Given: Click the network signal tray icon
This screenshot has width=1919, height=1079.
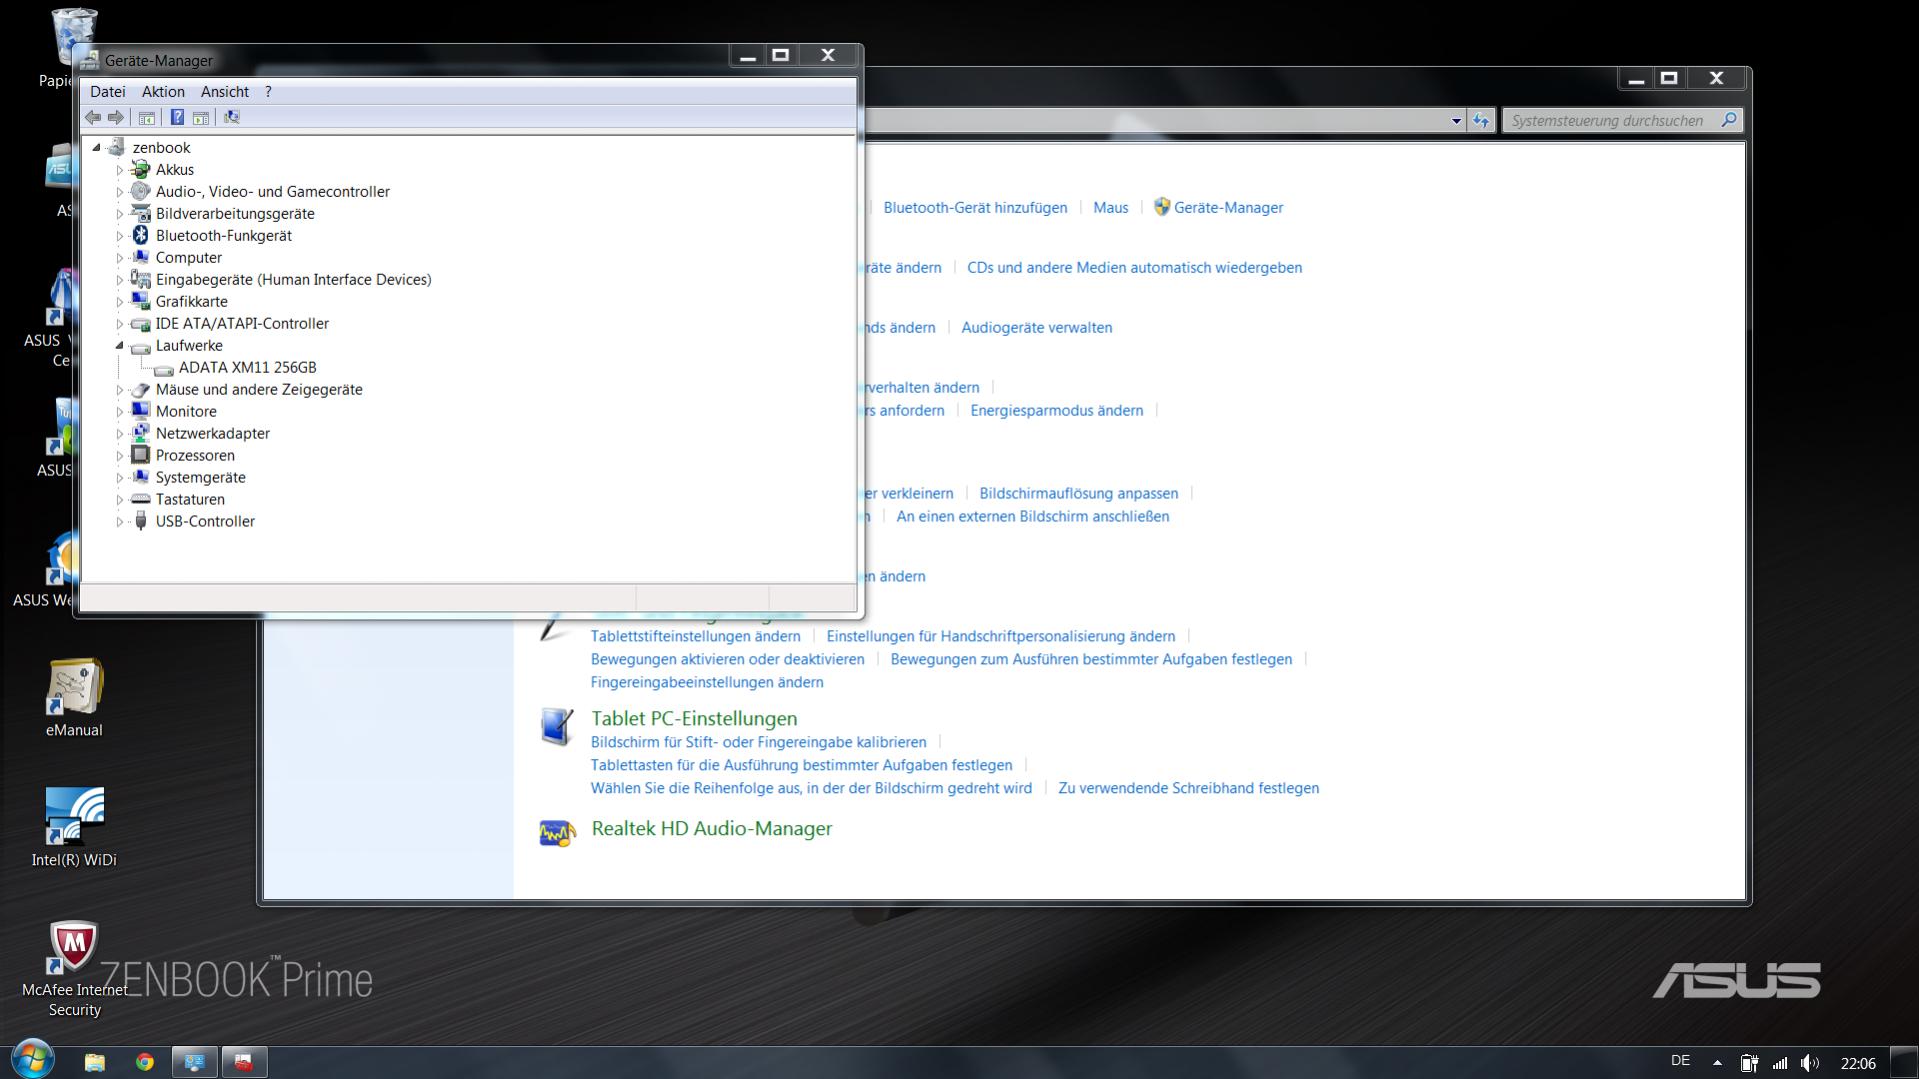Looking at the screenshot, I should coord(1780,1063).
